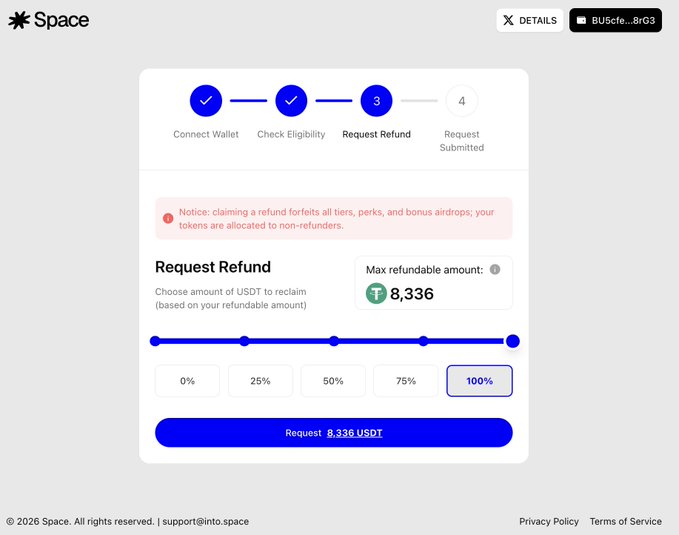Open the Privacy Policy link

549,521
